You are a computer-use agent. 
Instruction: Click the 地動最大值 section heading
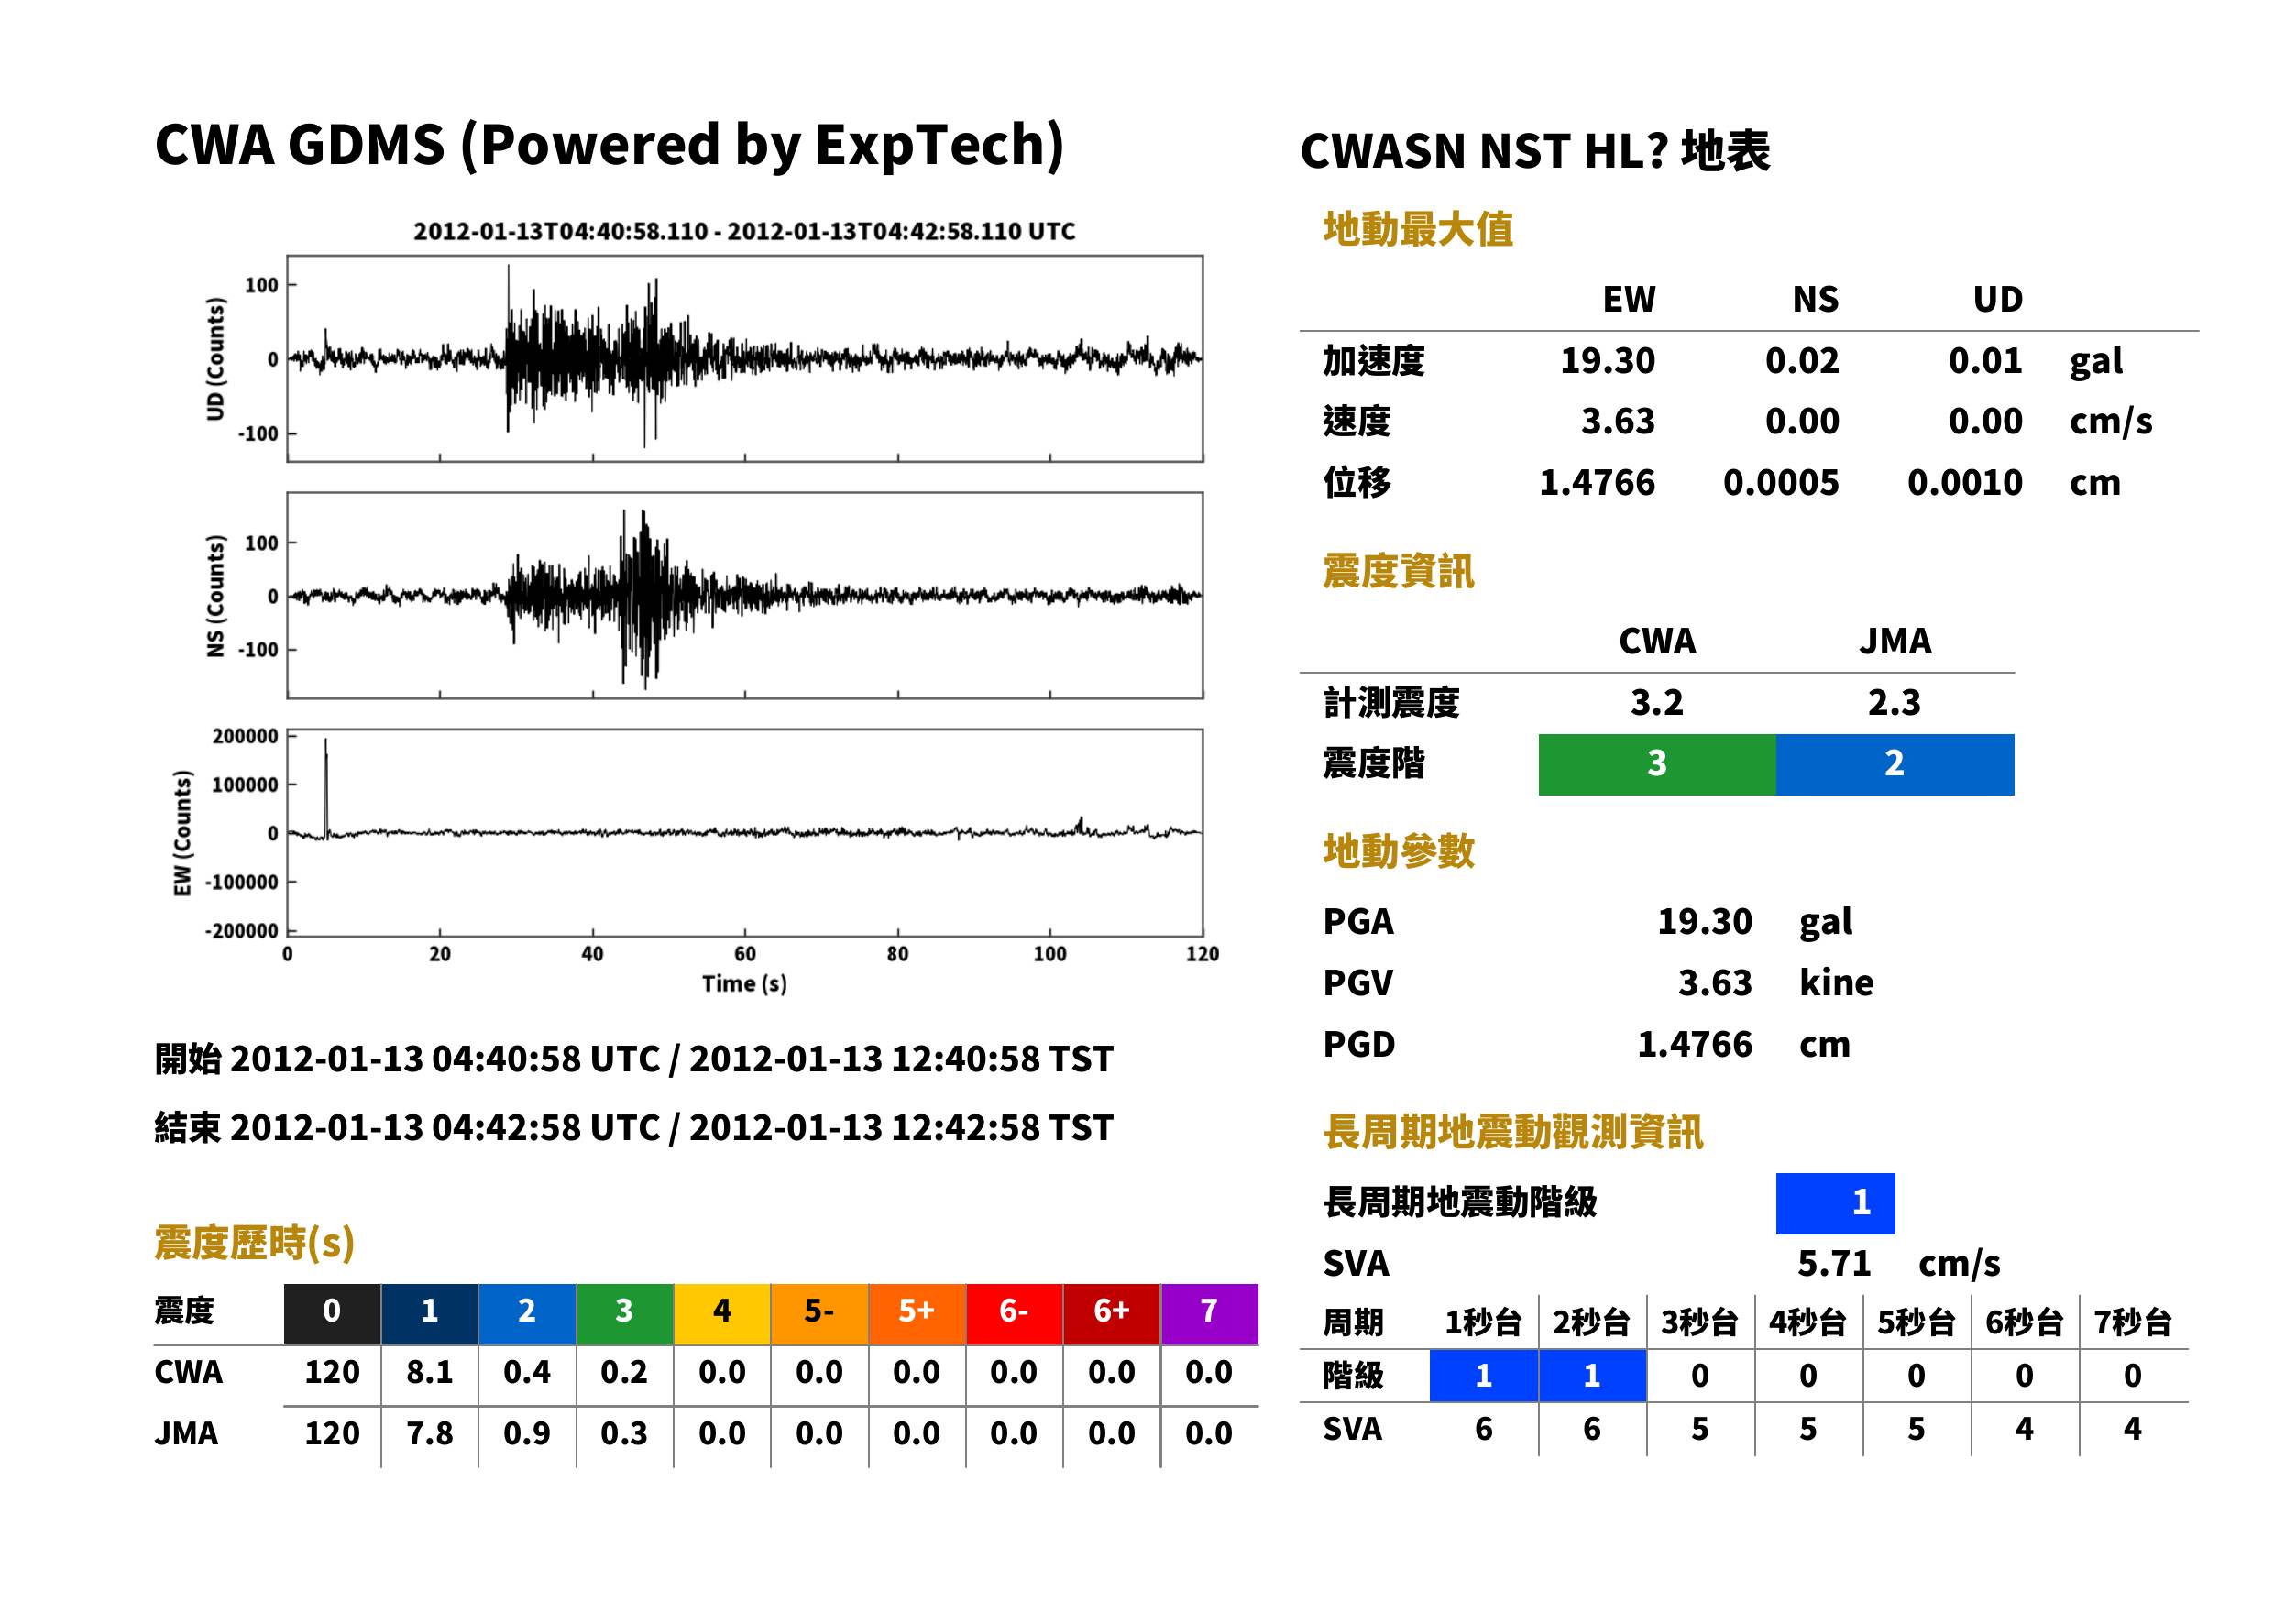coord(1418,229)
